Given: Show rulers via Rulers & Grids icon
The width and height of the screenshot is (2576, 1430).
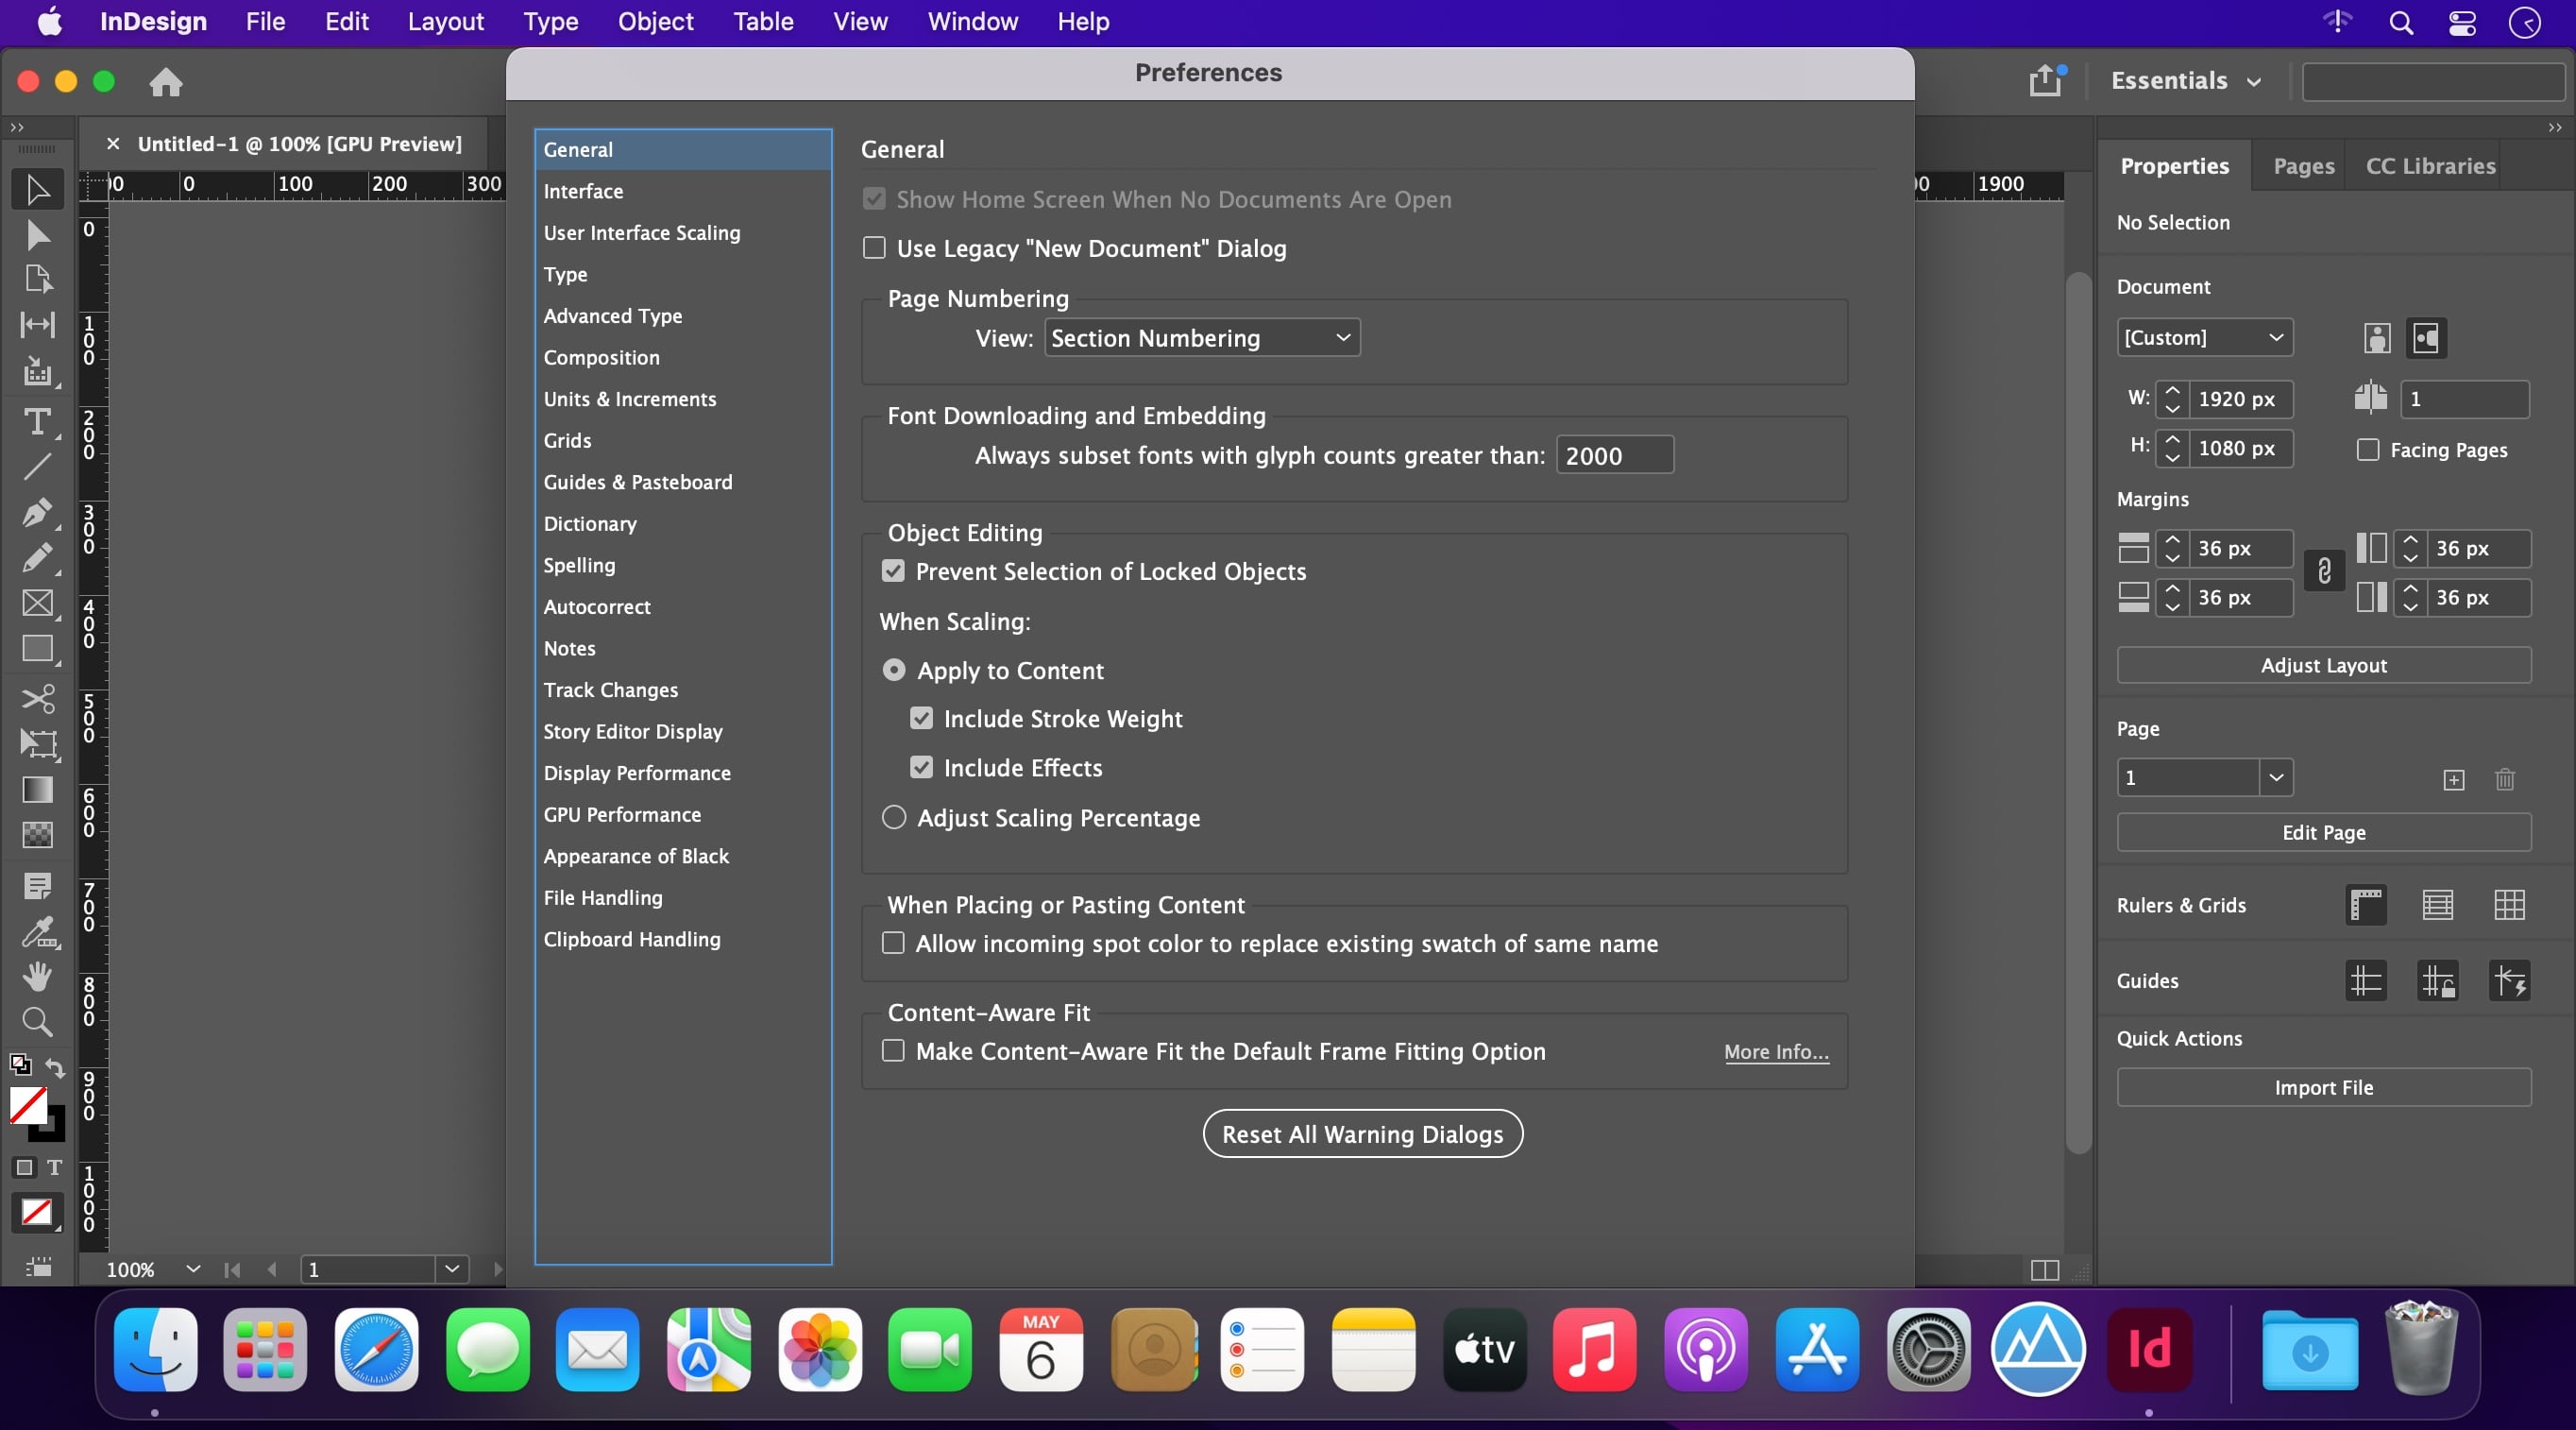Looking at the screenshot, I should tap(2366, 905).
